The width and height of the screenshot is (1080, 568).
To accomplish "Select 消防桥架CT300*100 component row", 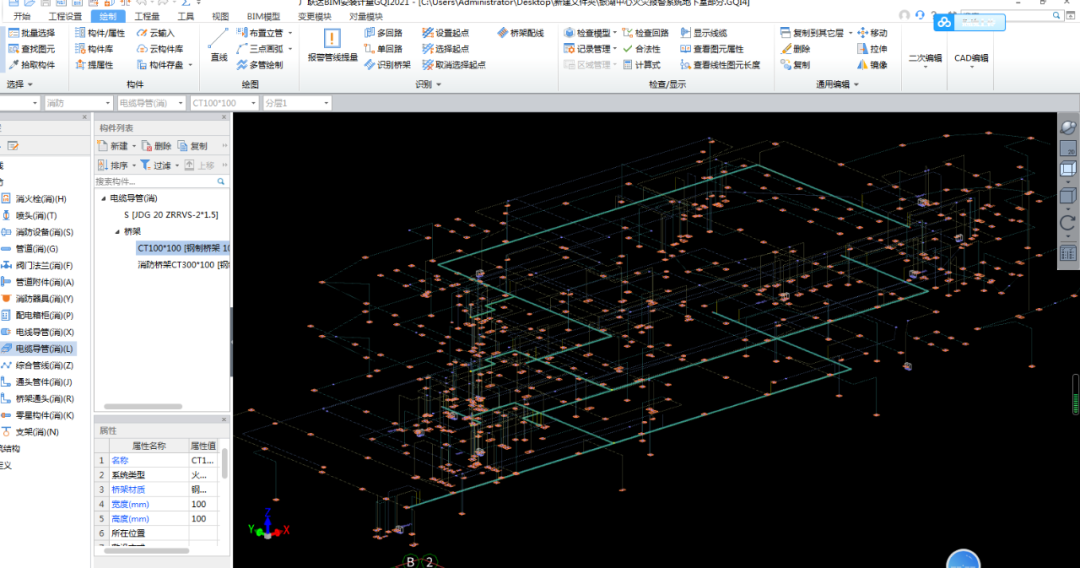I will (x=183, y=264).
